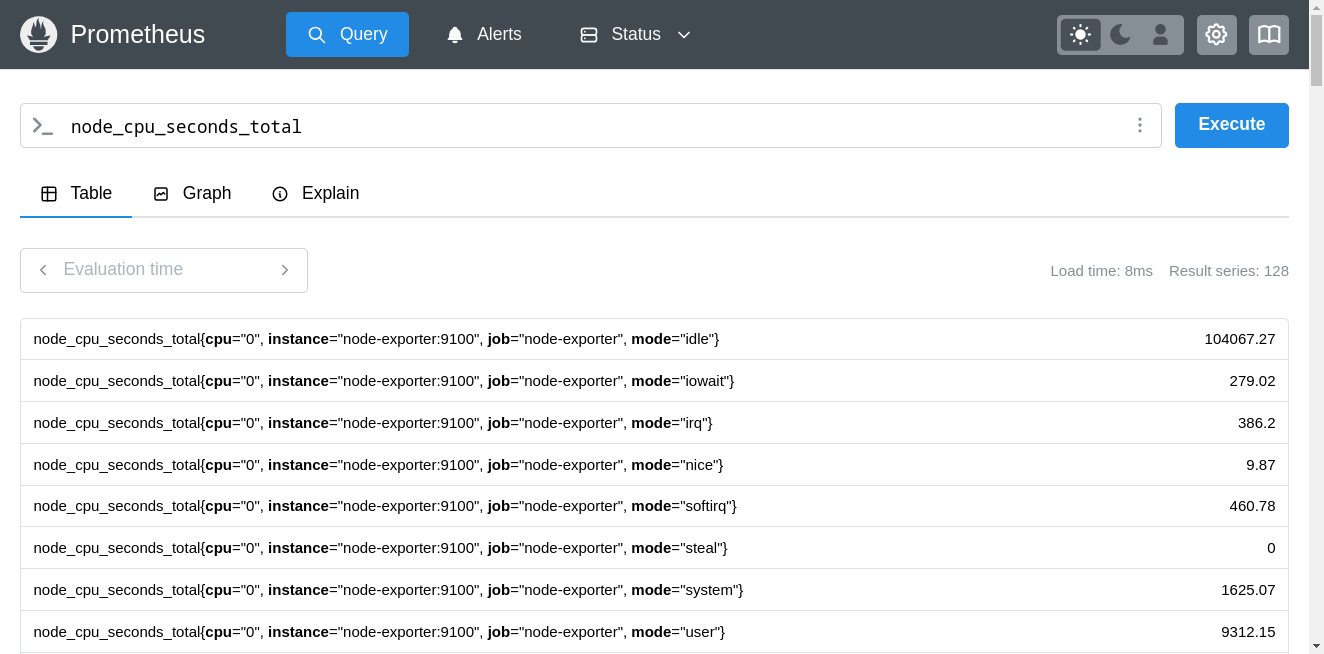Select the mode="system" series row
The height and width of the screenshot is (654, 1324).
654,590
